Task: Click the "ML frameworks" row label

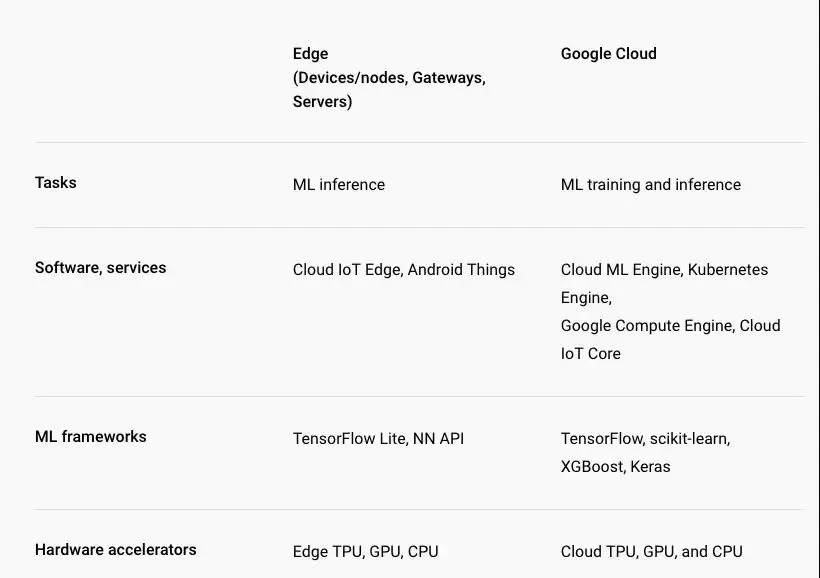Action: coord(90,437)
